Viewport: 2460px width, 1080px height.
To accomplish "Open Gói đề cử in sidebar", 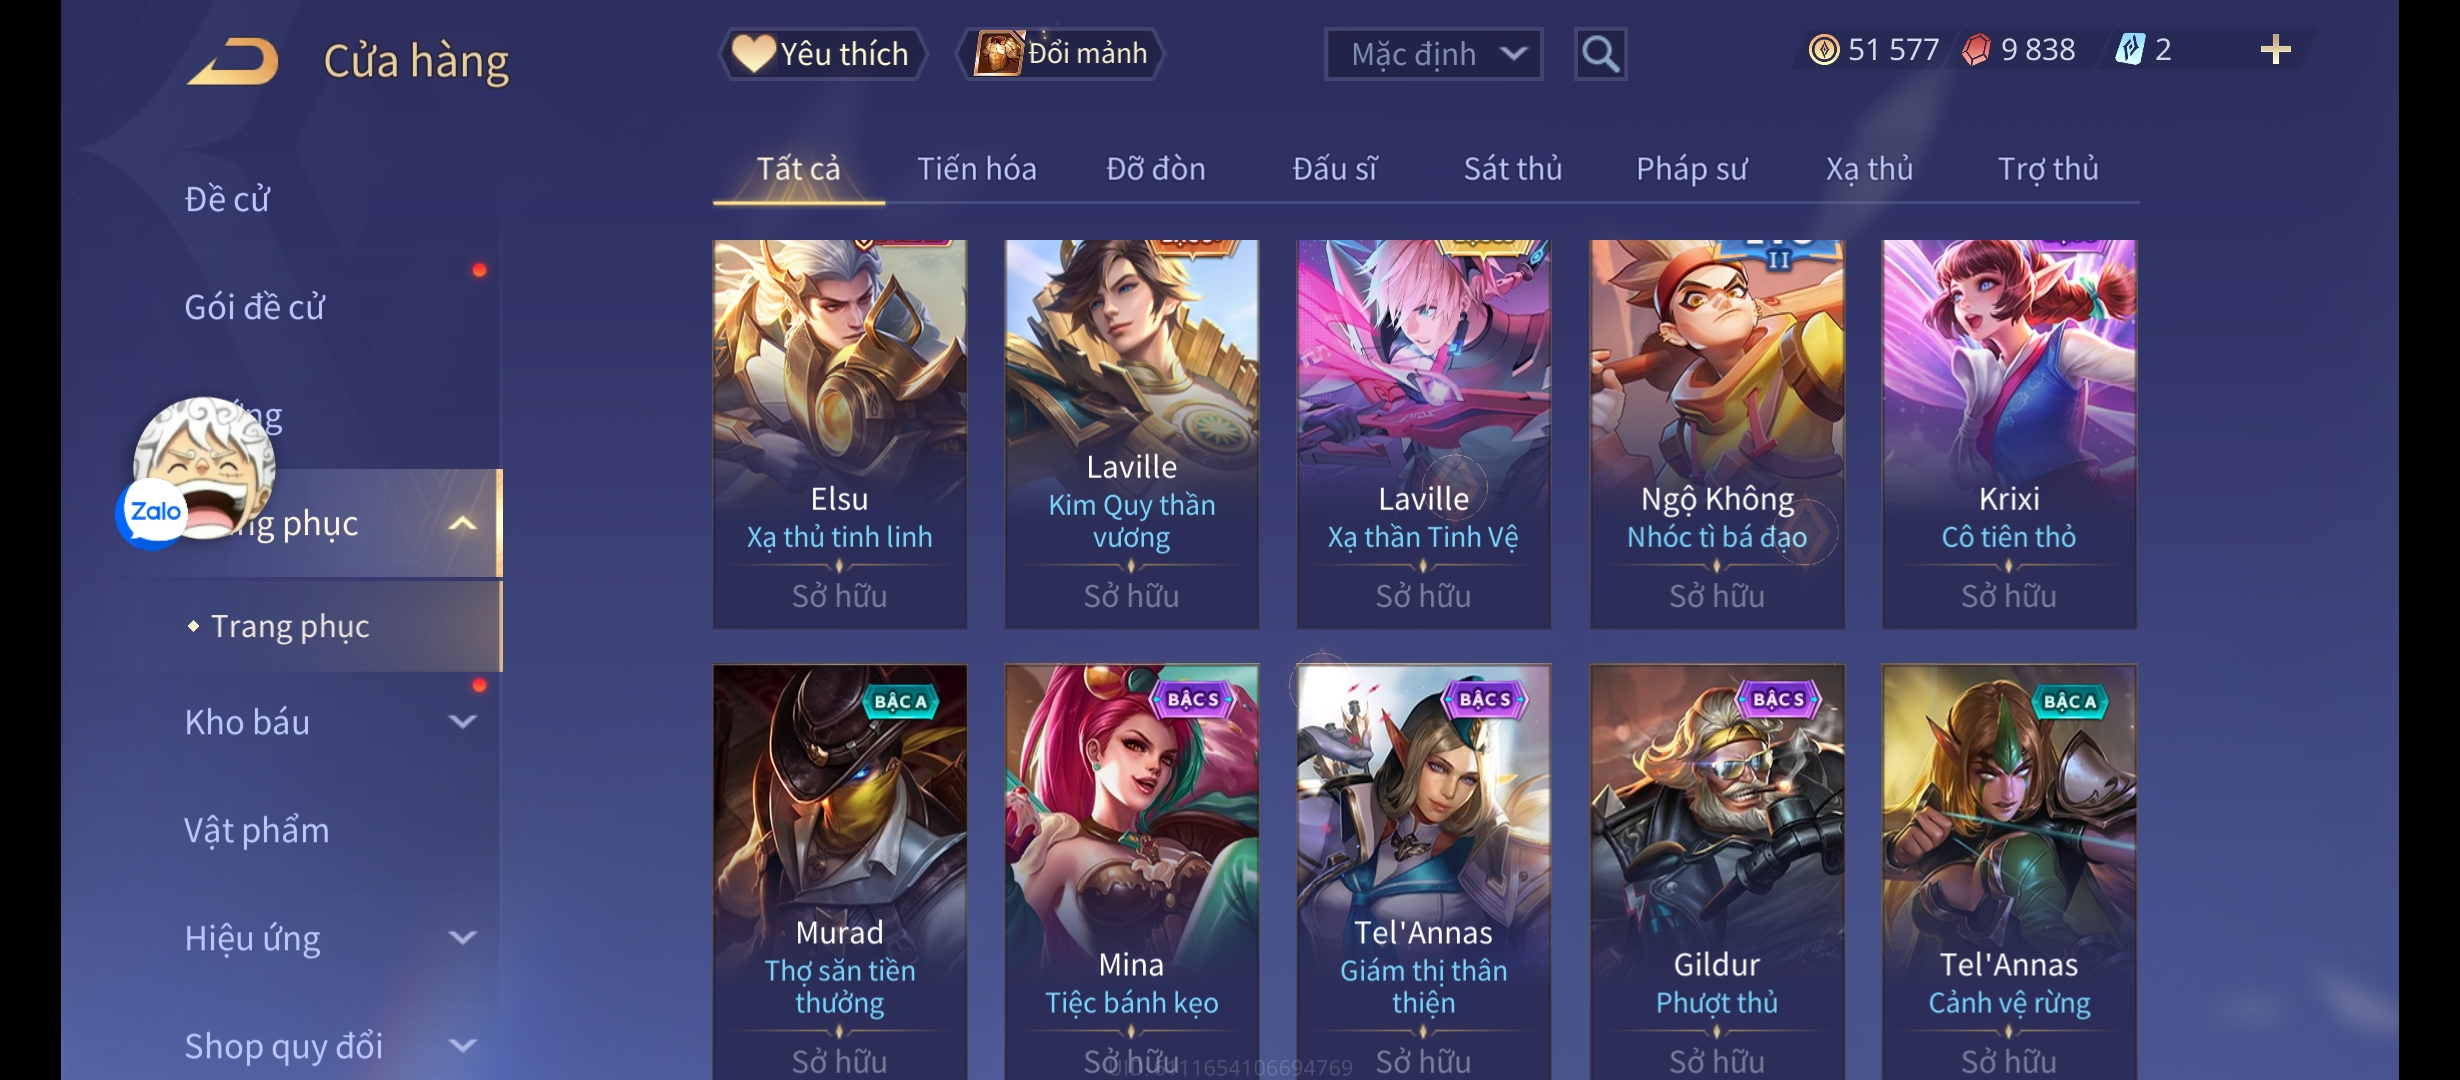I will pos(254,307).
